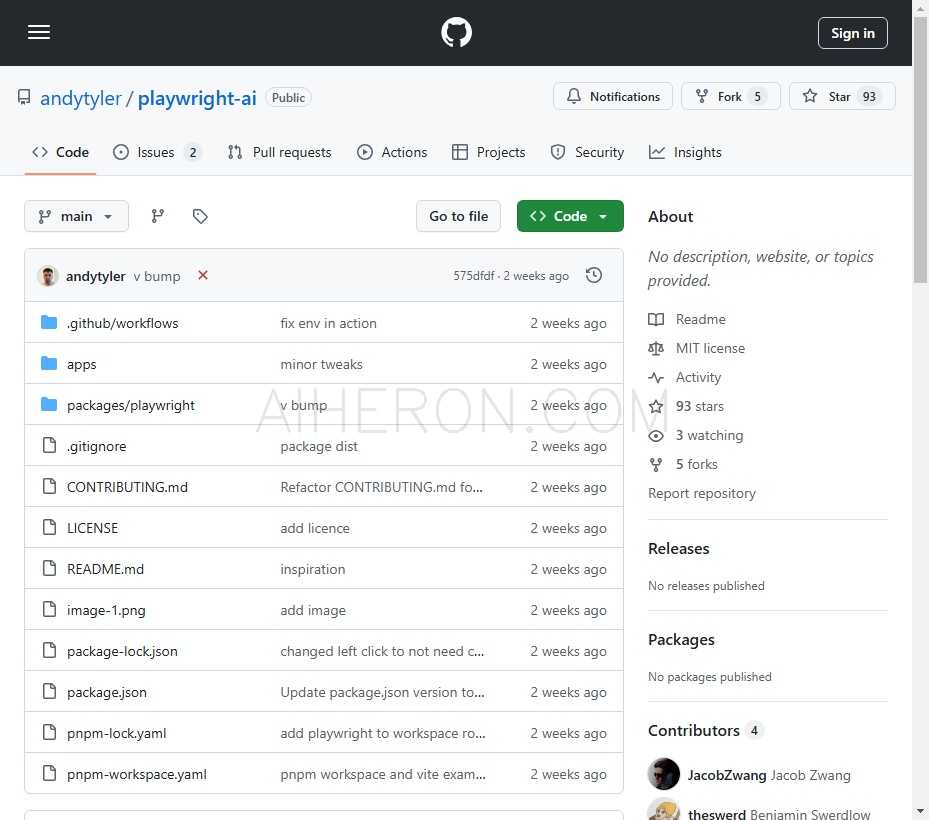Open 'add licence' commit message
This screenshot has height=820, width=929.
coord(315,528)
